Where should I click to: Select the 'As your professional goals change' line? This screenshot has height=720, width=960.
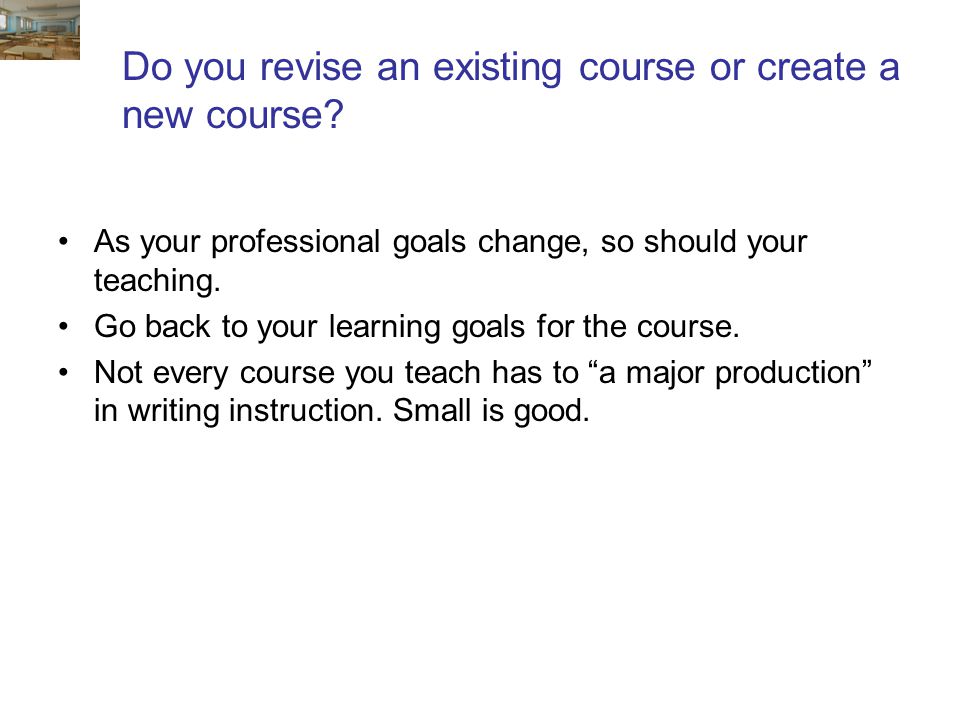point(451,242)
